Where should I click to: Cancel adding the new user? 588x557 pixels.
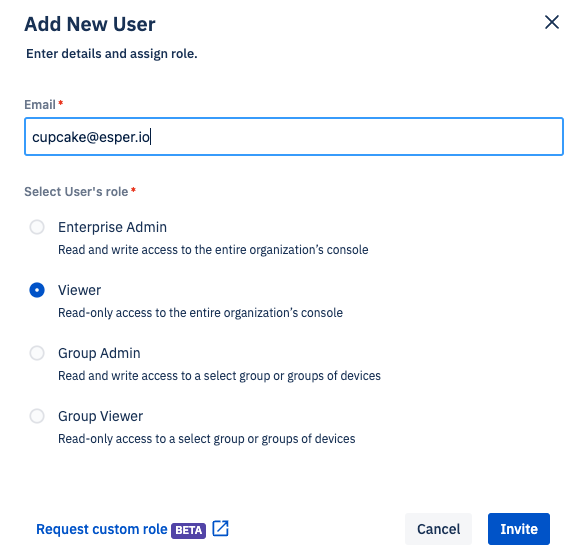(x=438, y=529)
